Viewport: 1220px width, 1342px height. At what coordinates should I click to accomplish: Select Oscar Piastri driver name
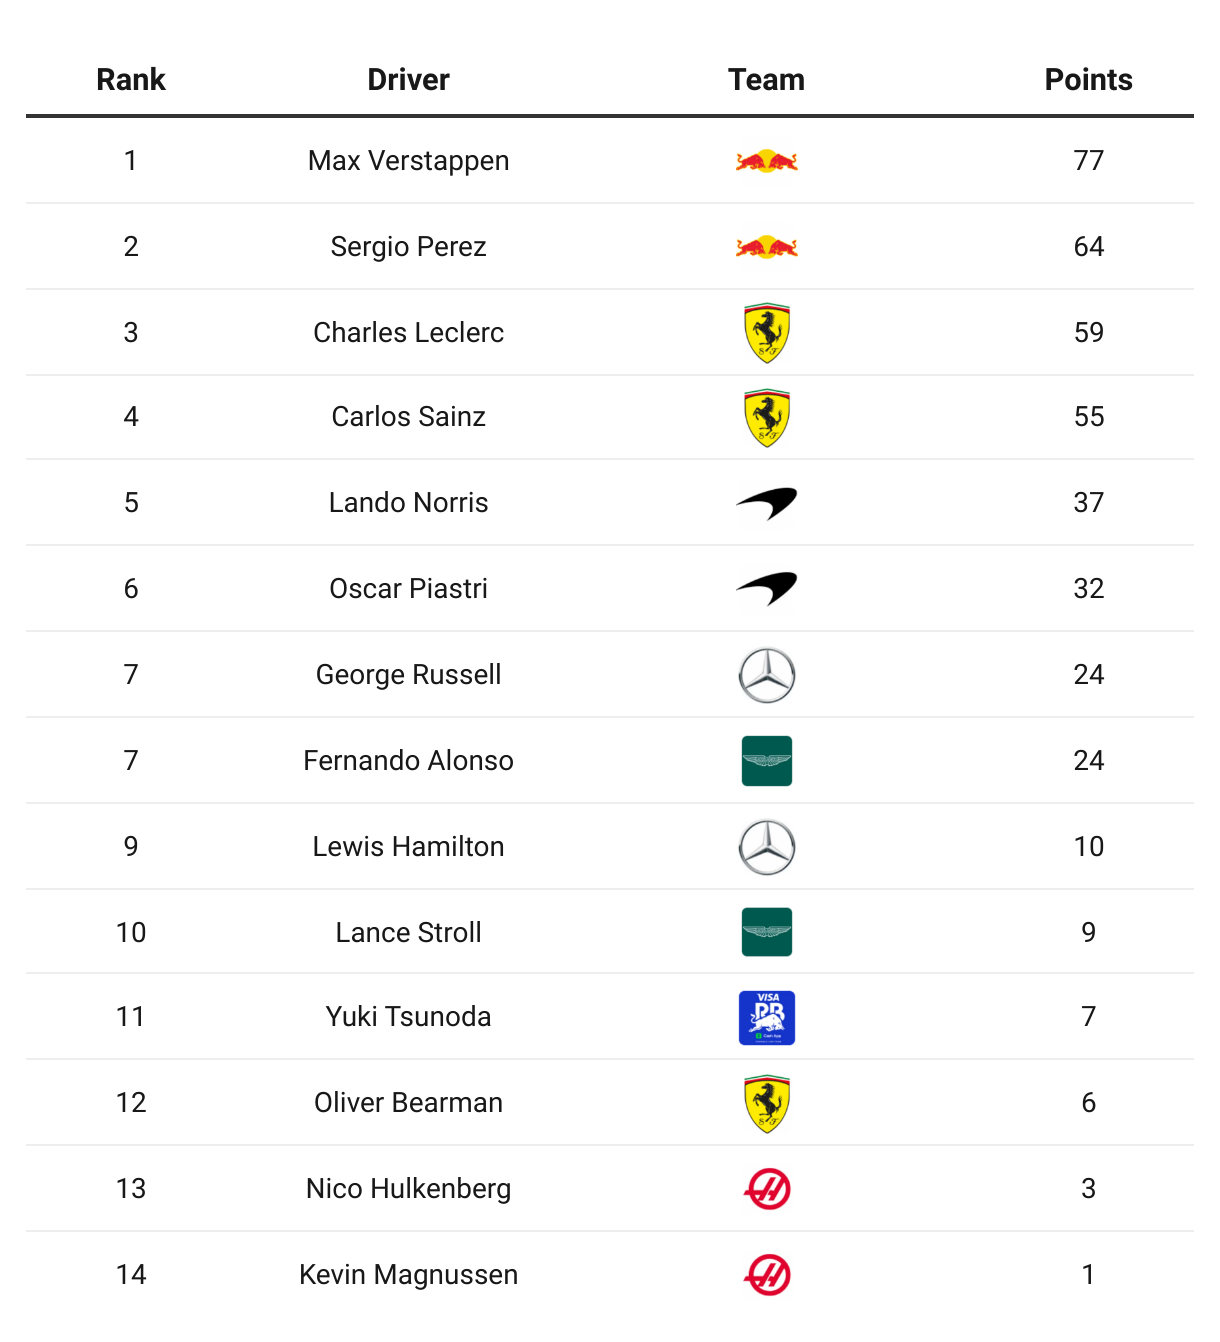coord(408,589)
